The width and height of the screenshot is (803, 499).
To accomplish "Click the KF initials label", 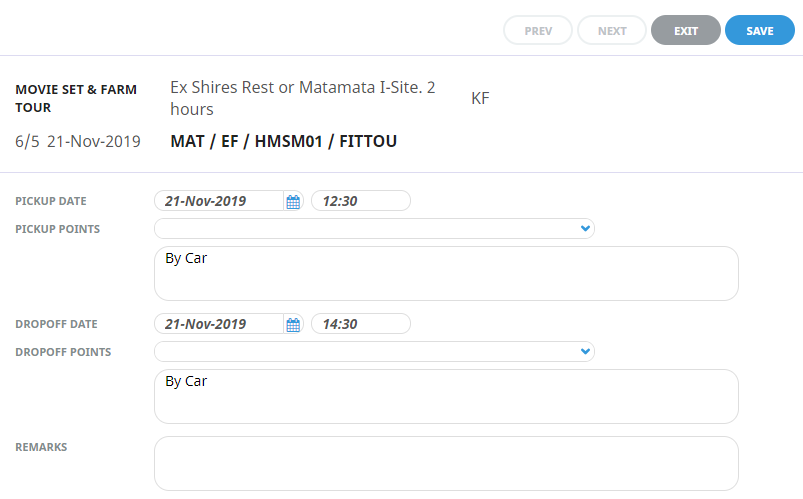I will (480, 98).
